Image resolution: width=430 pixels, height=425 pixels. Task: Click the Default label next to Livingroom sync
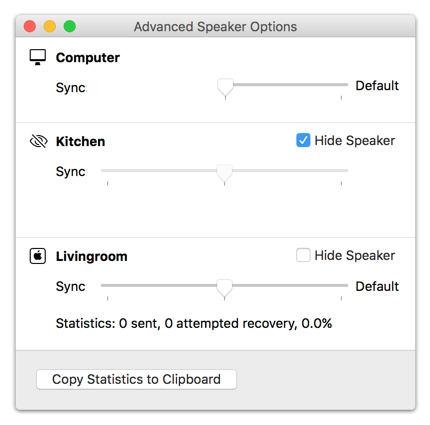pos(377,286)
